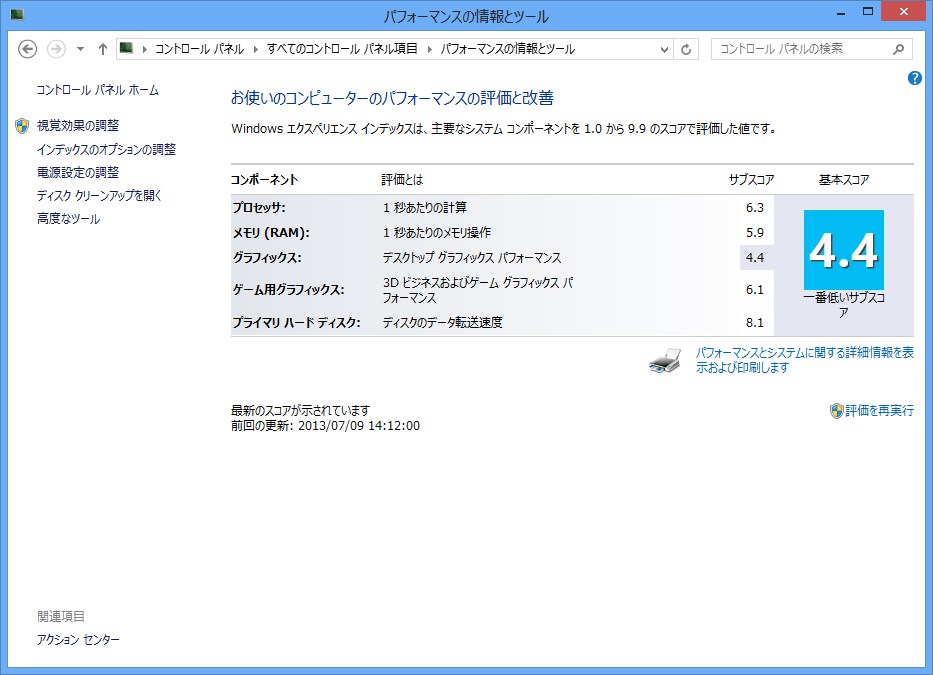Screen dimensions: 933x675
Task: Click the コンポーネント column header
Action: coord(265,180)
